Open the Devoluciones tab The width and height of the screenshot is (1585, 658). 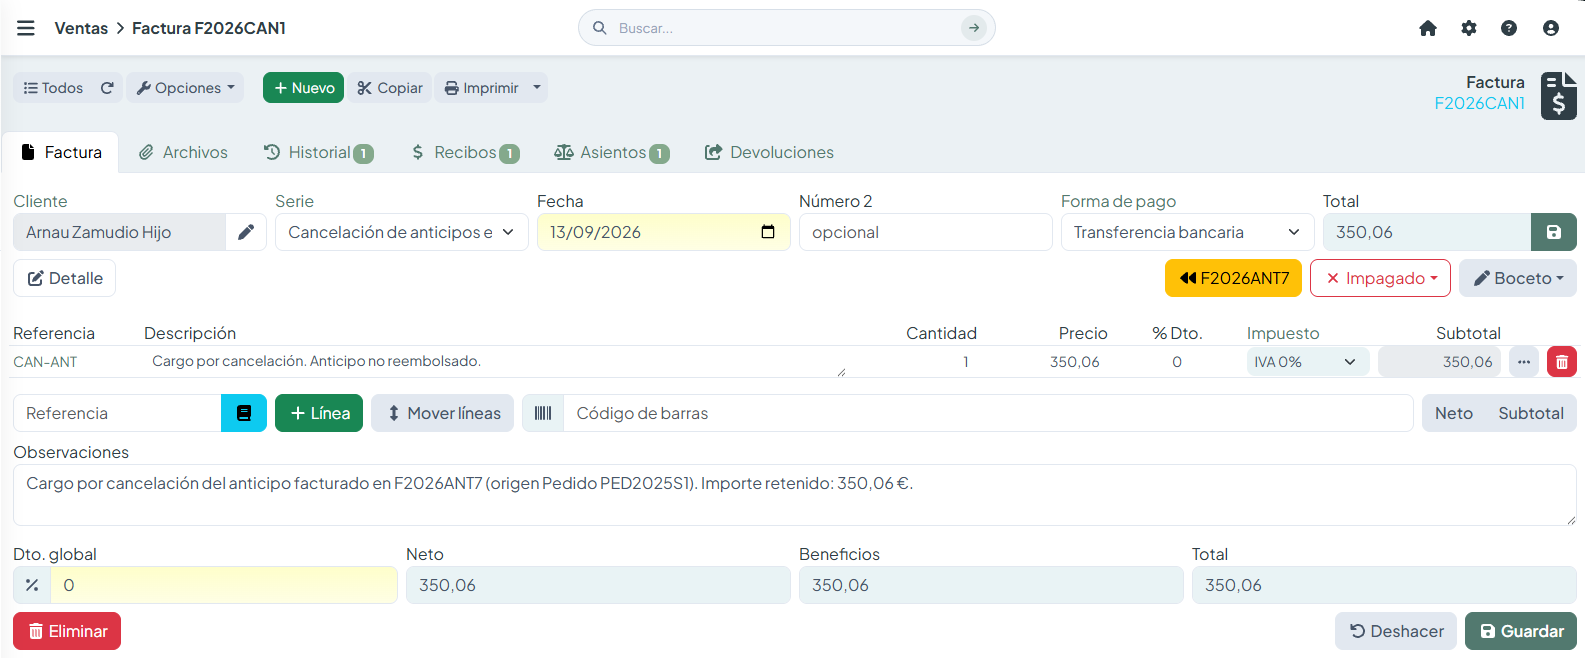[x=769, y=152]
